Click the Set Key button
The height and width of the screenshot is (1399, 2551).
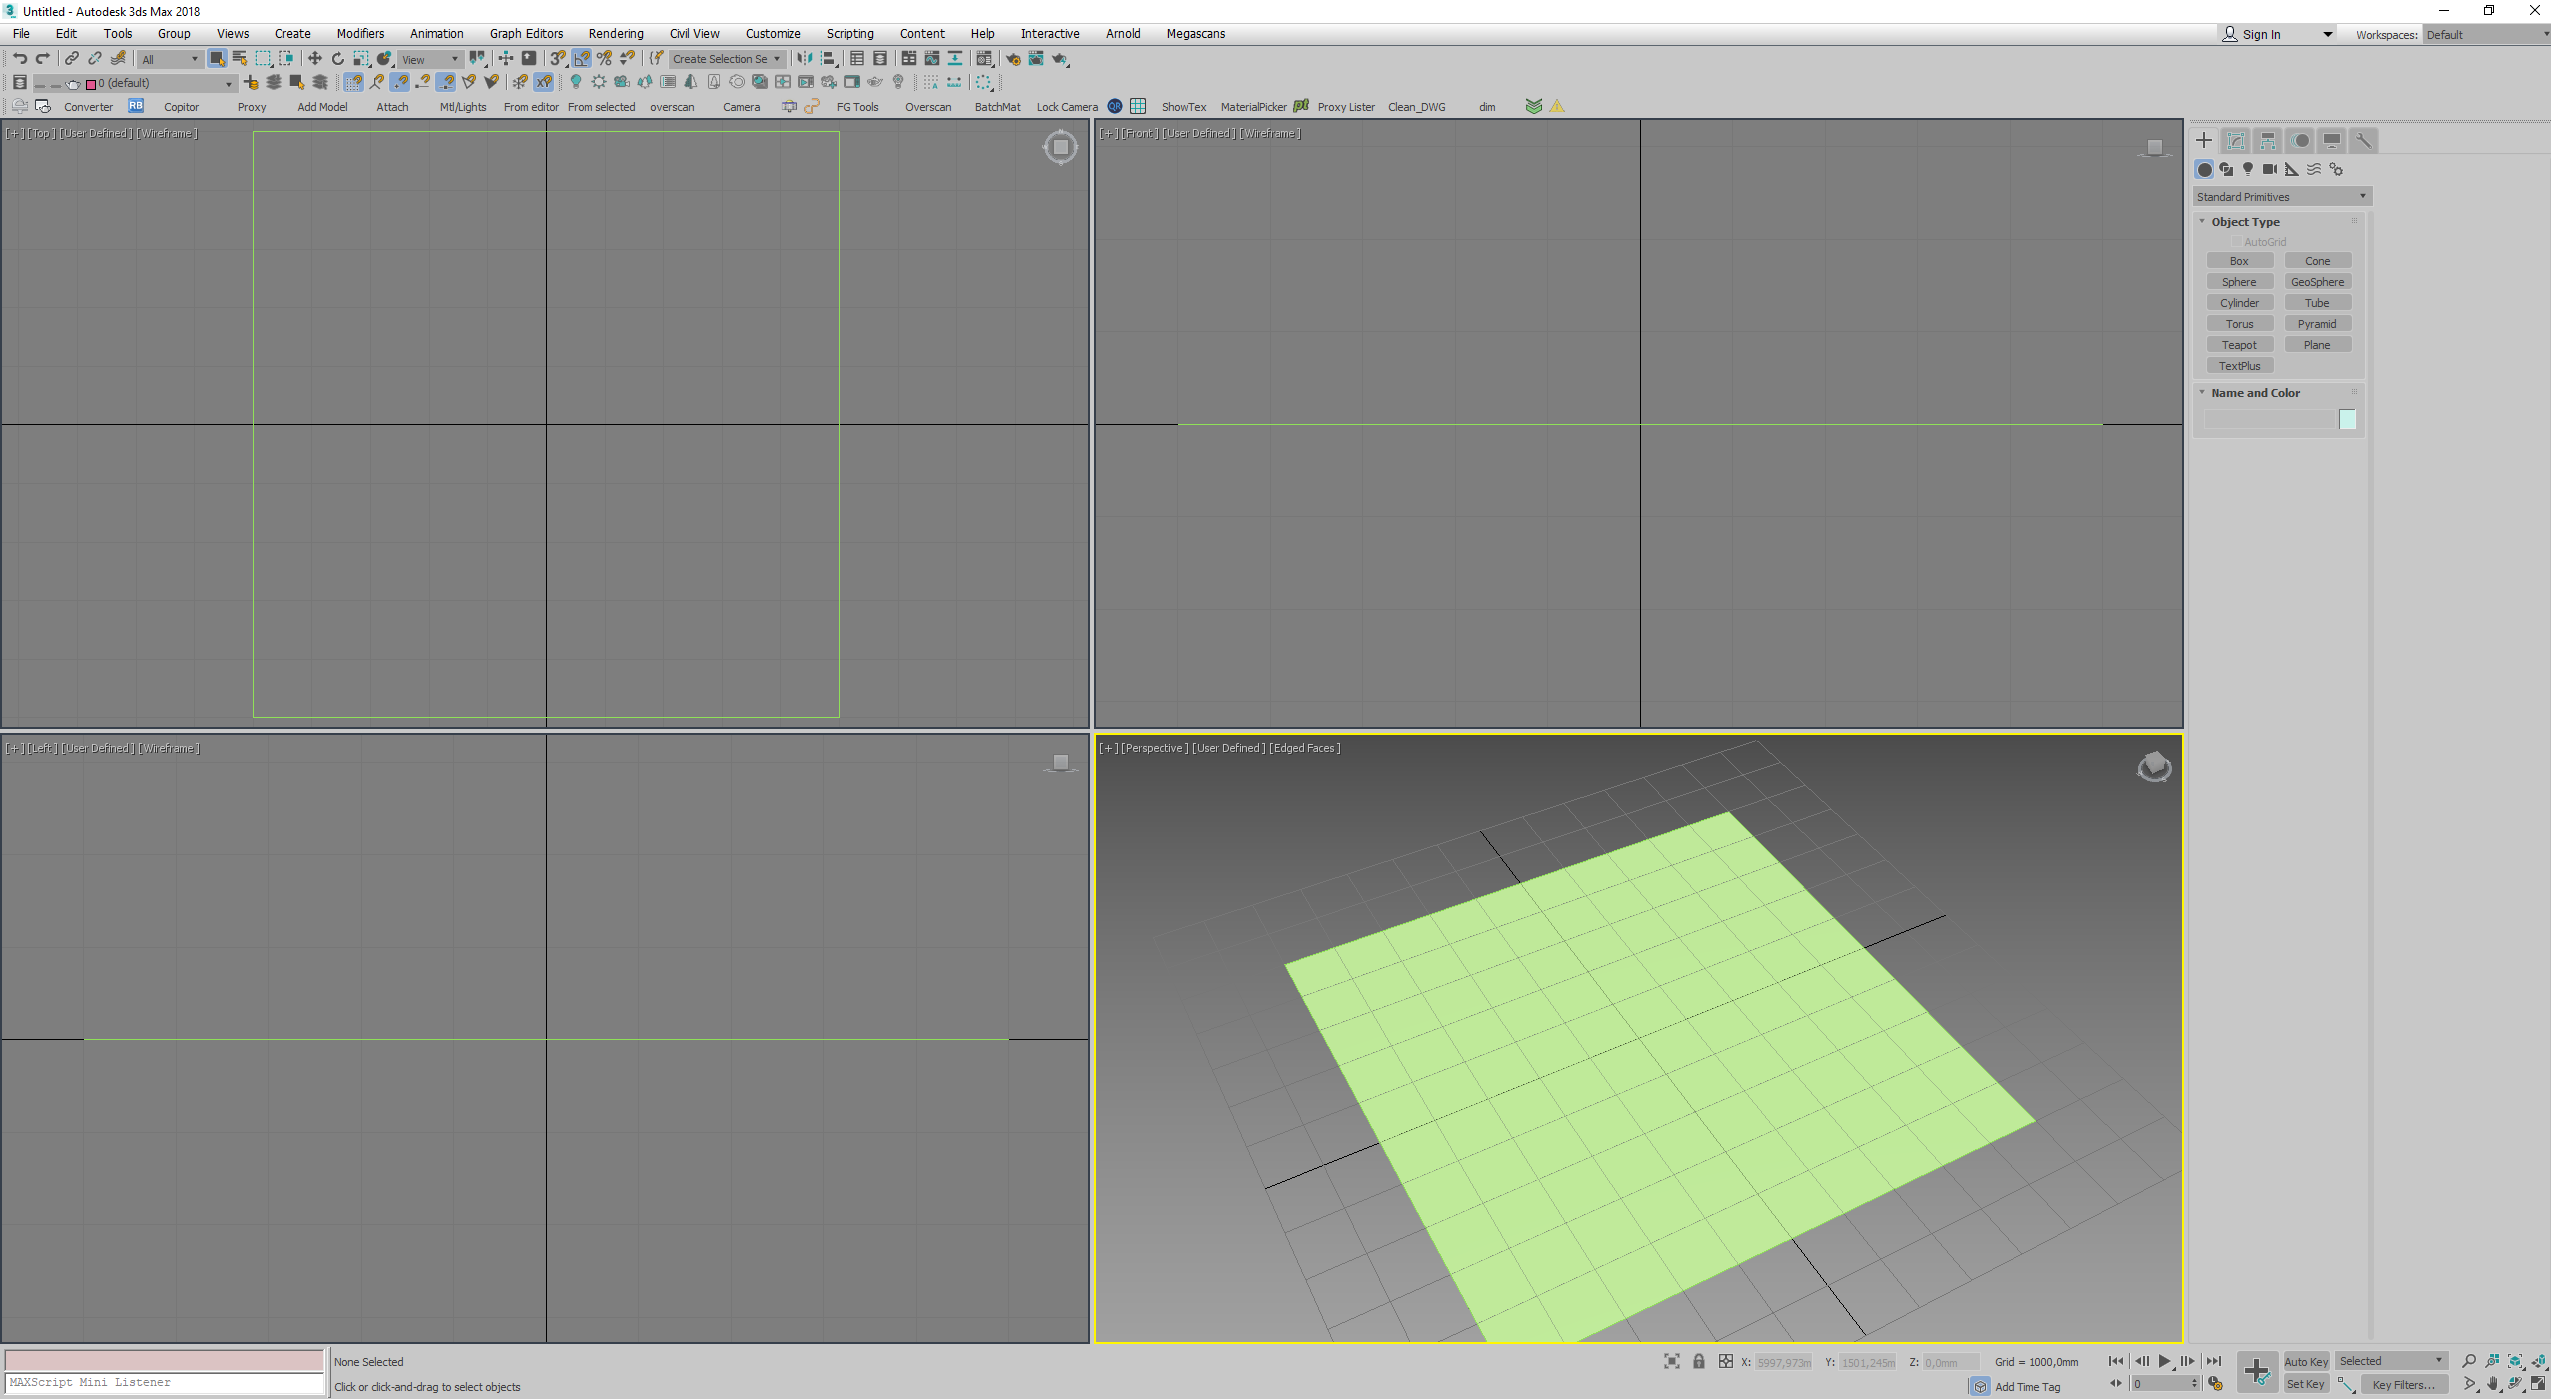(2305, 1384)
